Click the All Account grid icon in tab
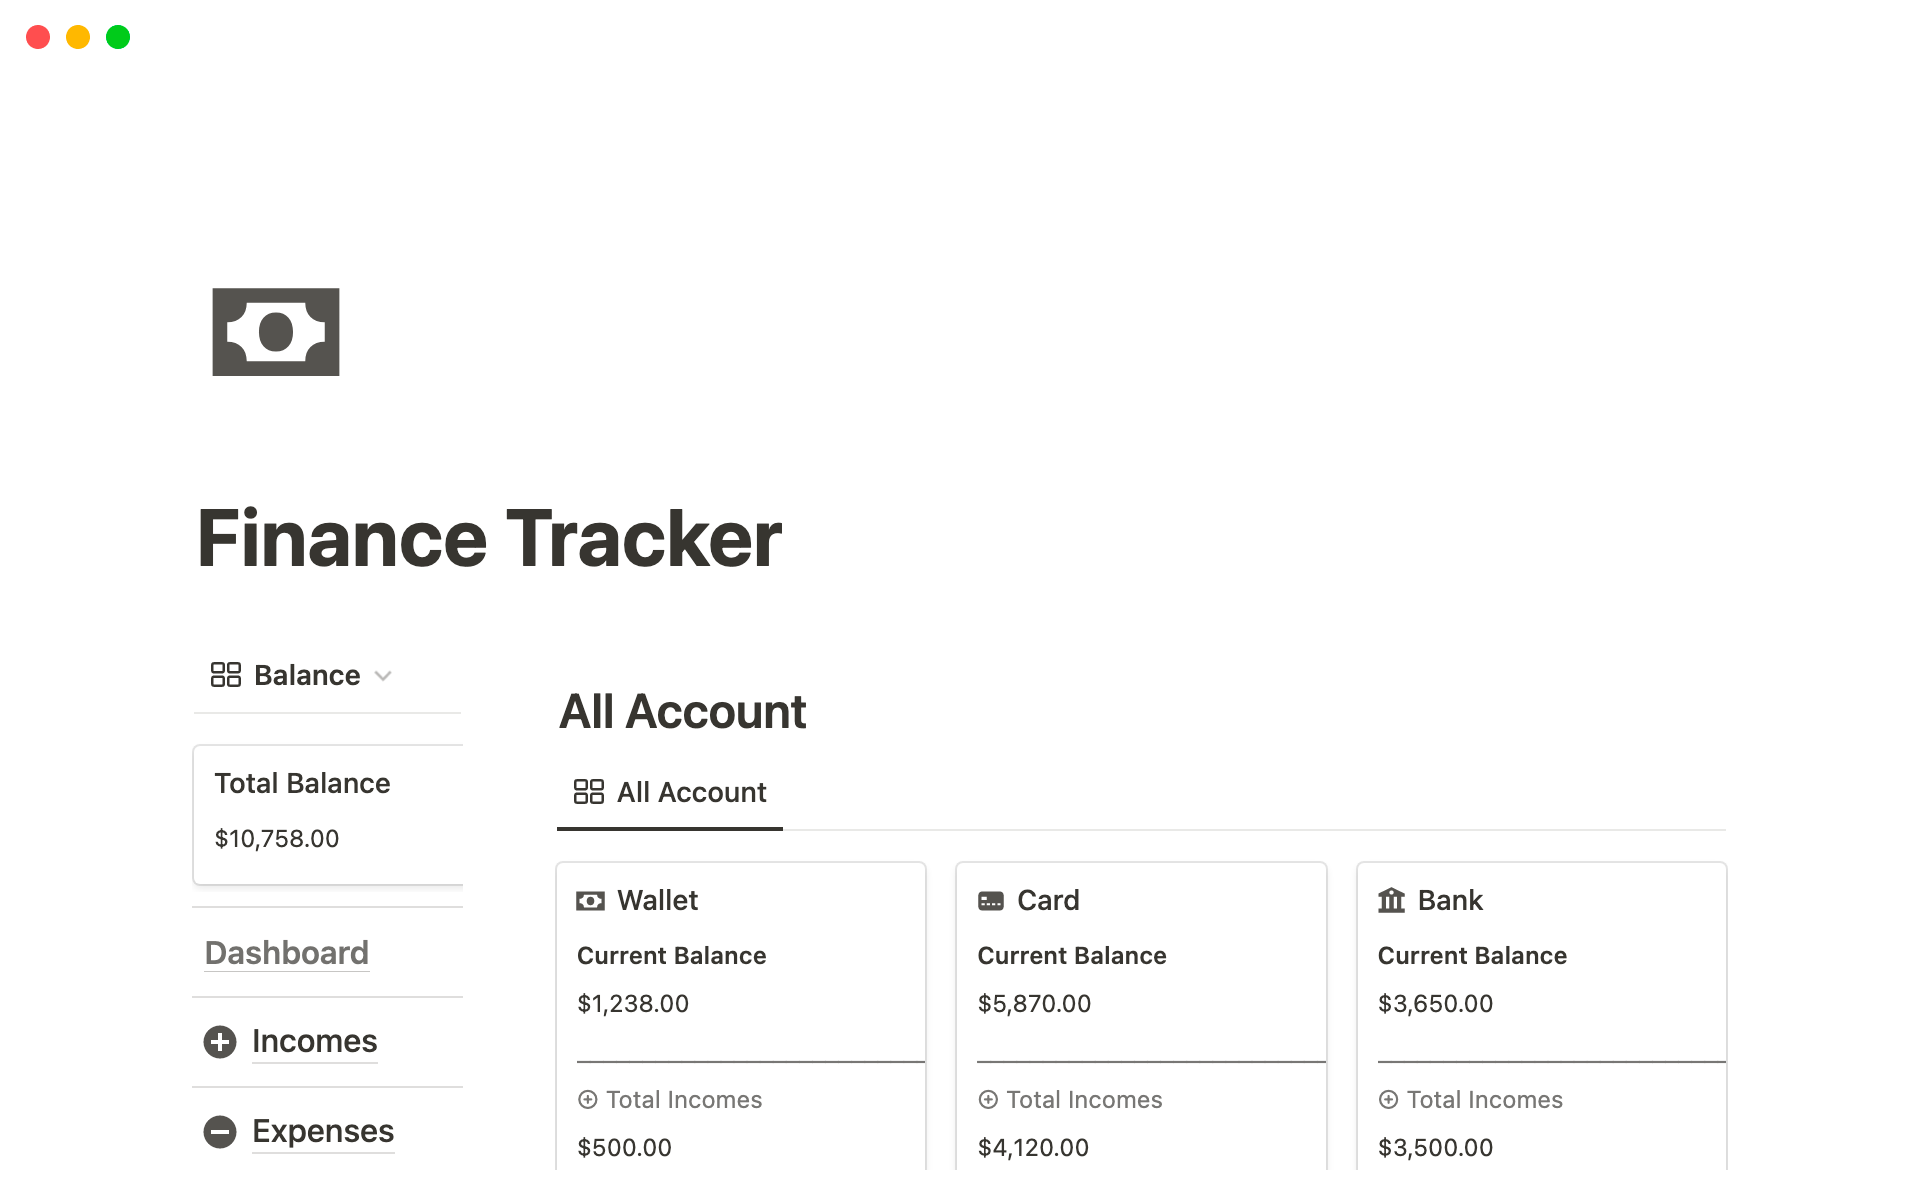Image resolution: width=1920 pixels, height=1200 pixels. pyautogui.click(x=586, y=792)
